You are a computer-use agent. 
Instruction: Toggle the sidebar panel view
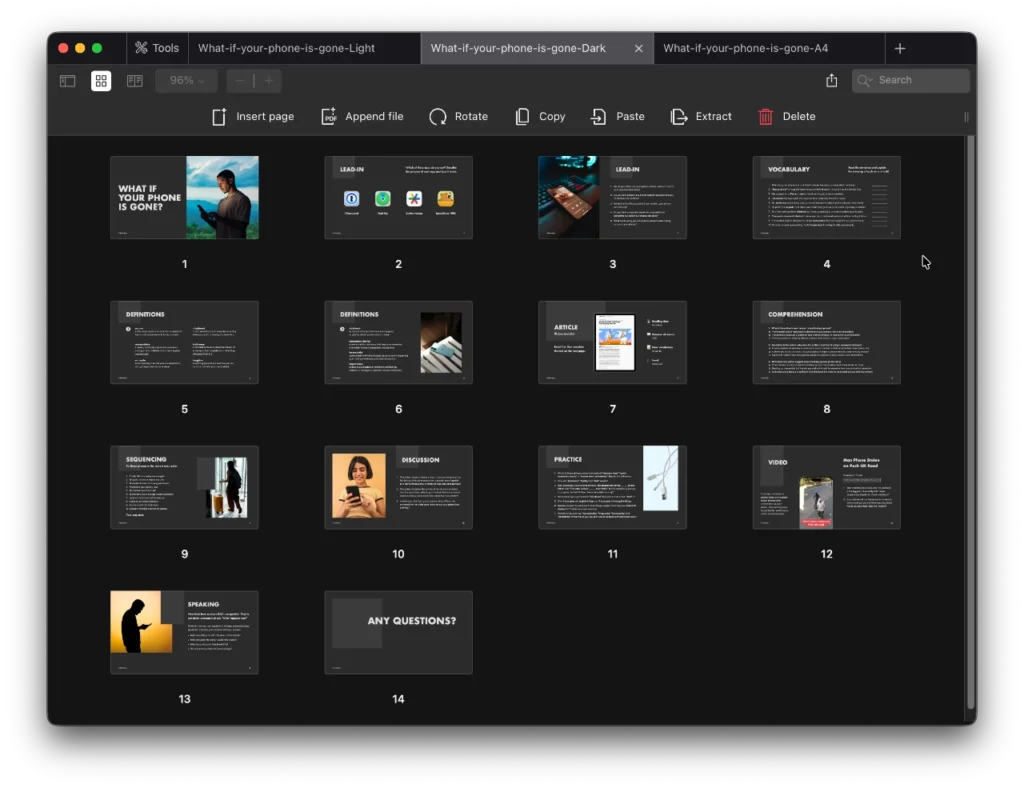pyautogui.click(x=68, y=81)
